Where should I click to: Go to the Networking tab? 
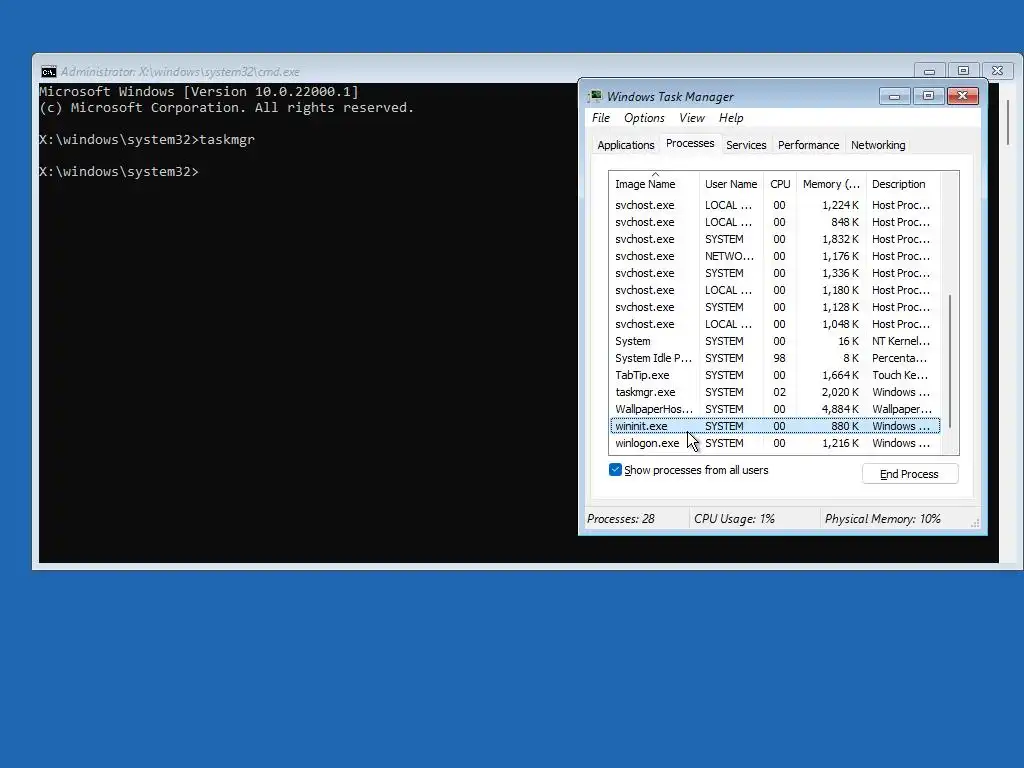coord(878,145)
